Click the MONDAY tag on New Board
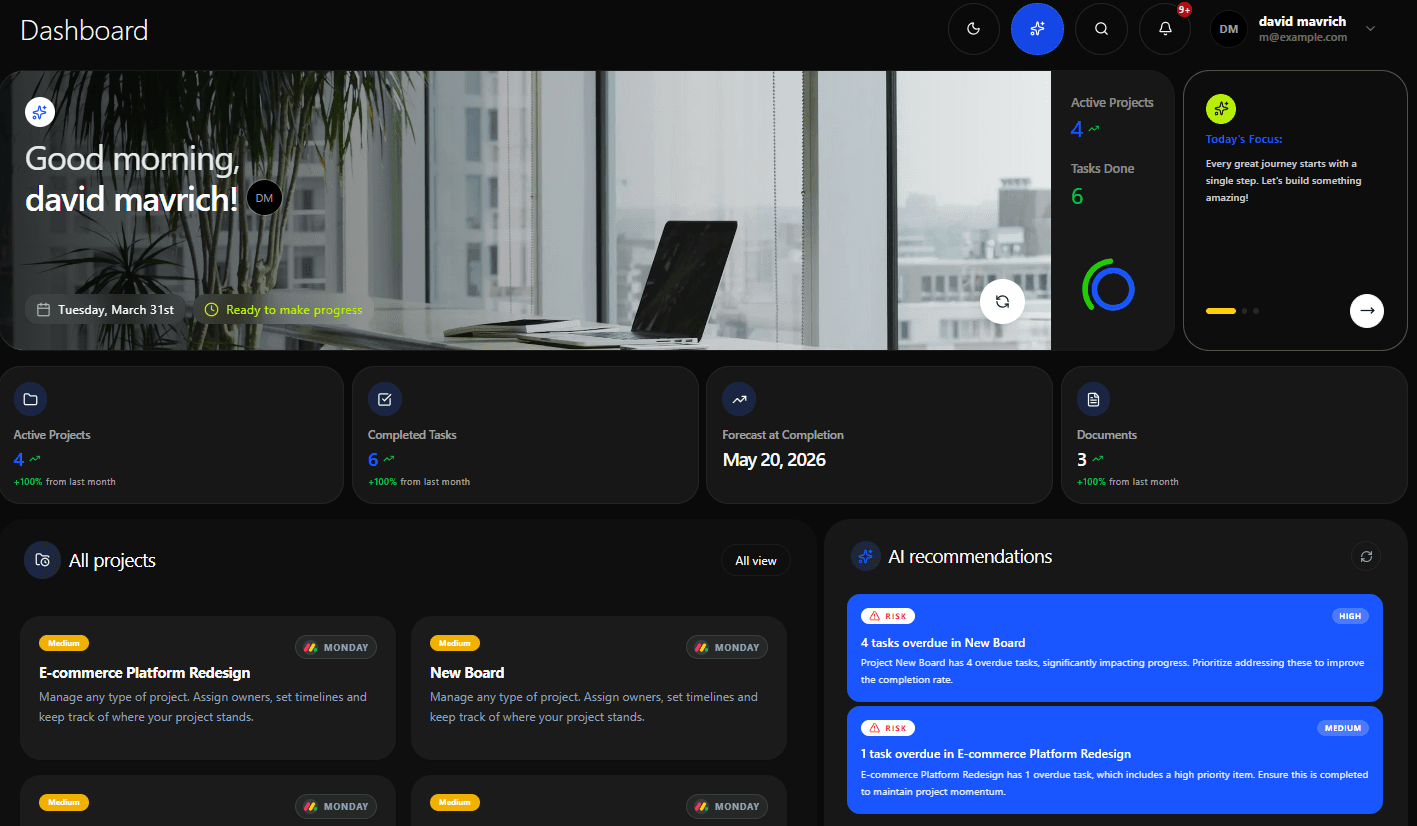This screenshot has width=1417, height=826. tap(727, 647)
